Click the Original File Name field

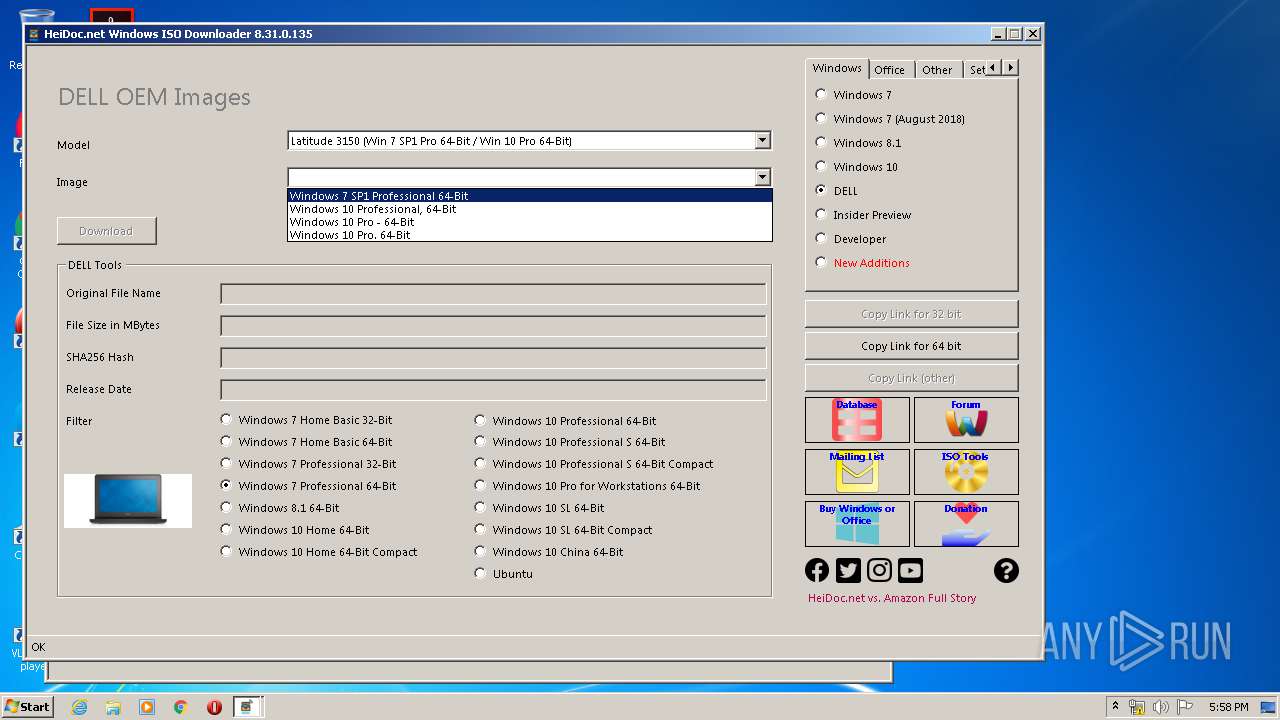coord(493,294)
